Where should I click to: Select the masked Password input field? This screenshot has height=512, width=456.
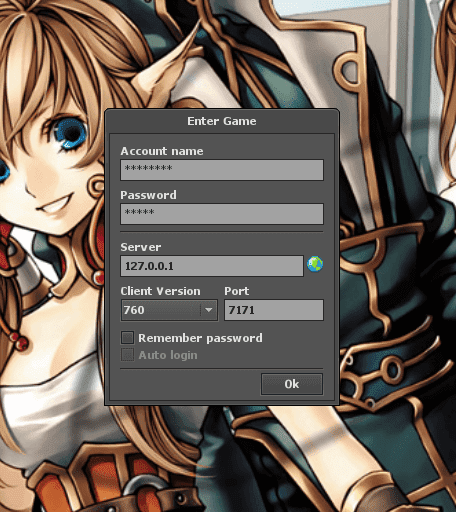[222, 214]
